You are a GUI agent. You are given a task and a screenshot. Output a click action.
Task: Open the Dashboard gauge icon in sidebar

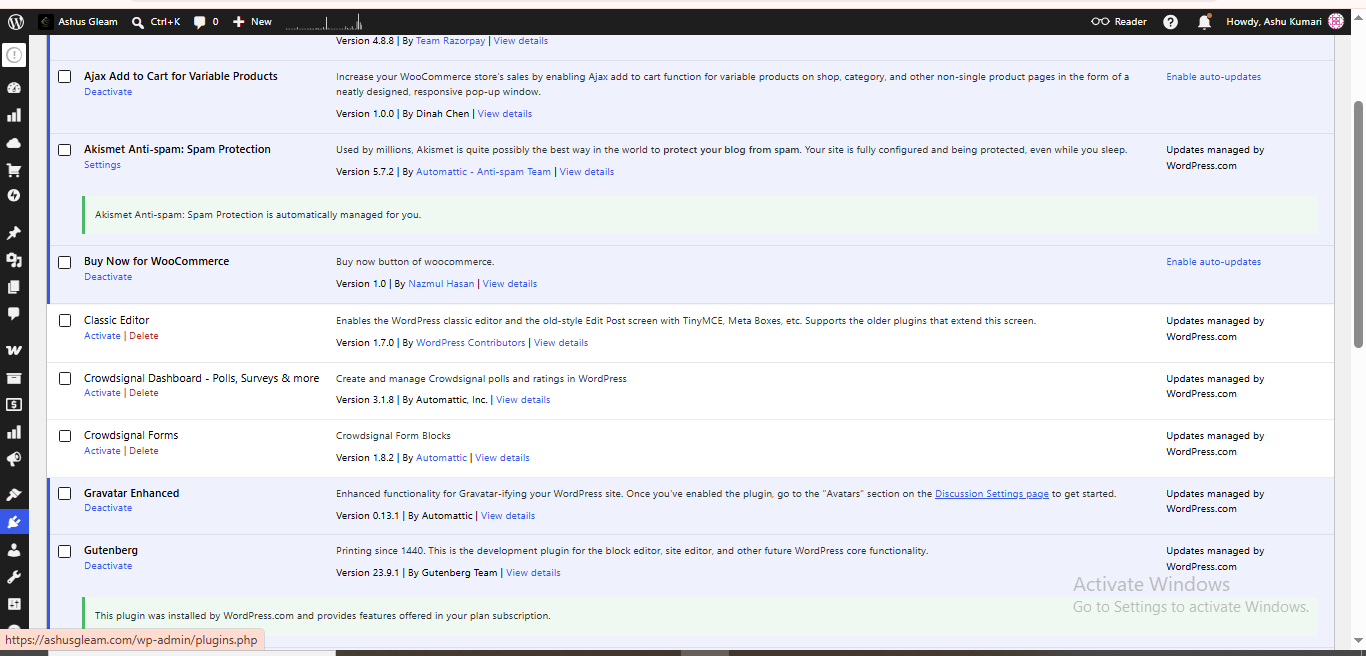[14, 88]
